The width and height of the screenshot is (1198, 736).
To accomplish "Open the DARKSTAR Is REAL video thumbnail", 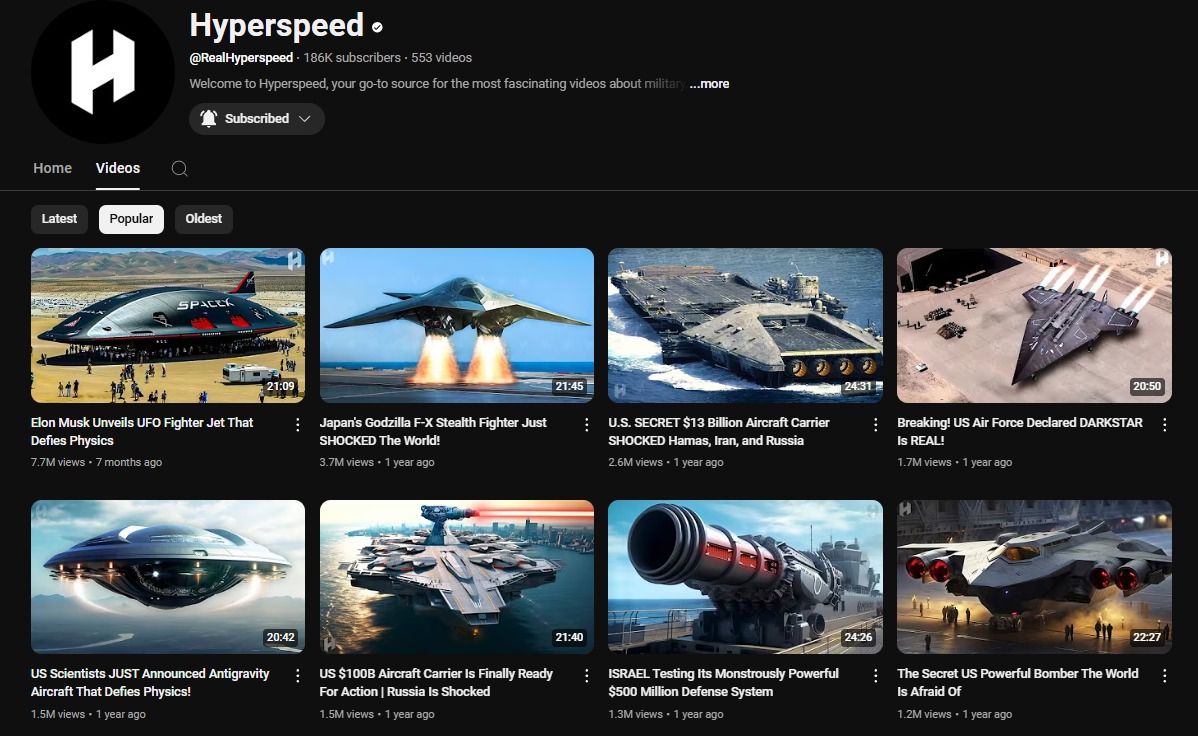I will 1034,325.
